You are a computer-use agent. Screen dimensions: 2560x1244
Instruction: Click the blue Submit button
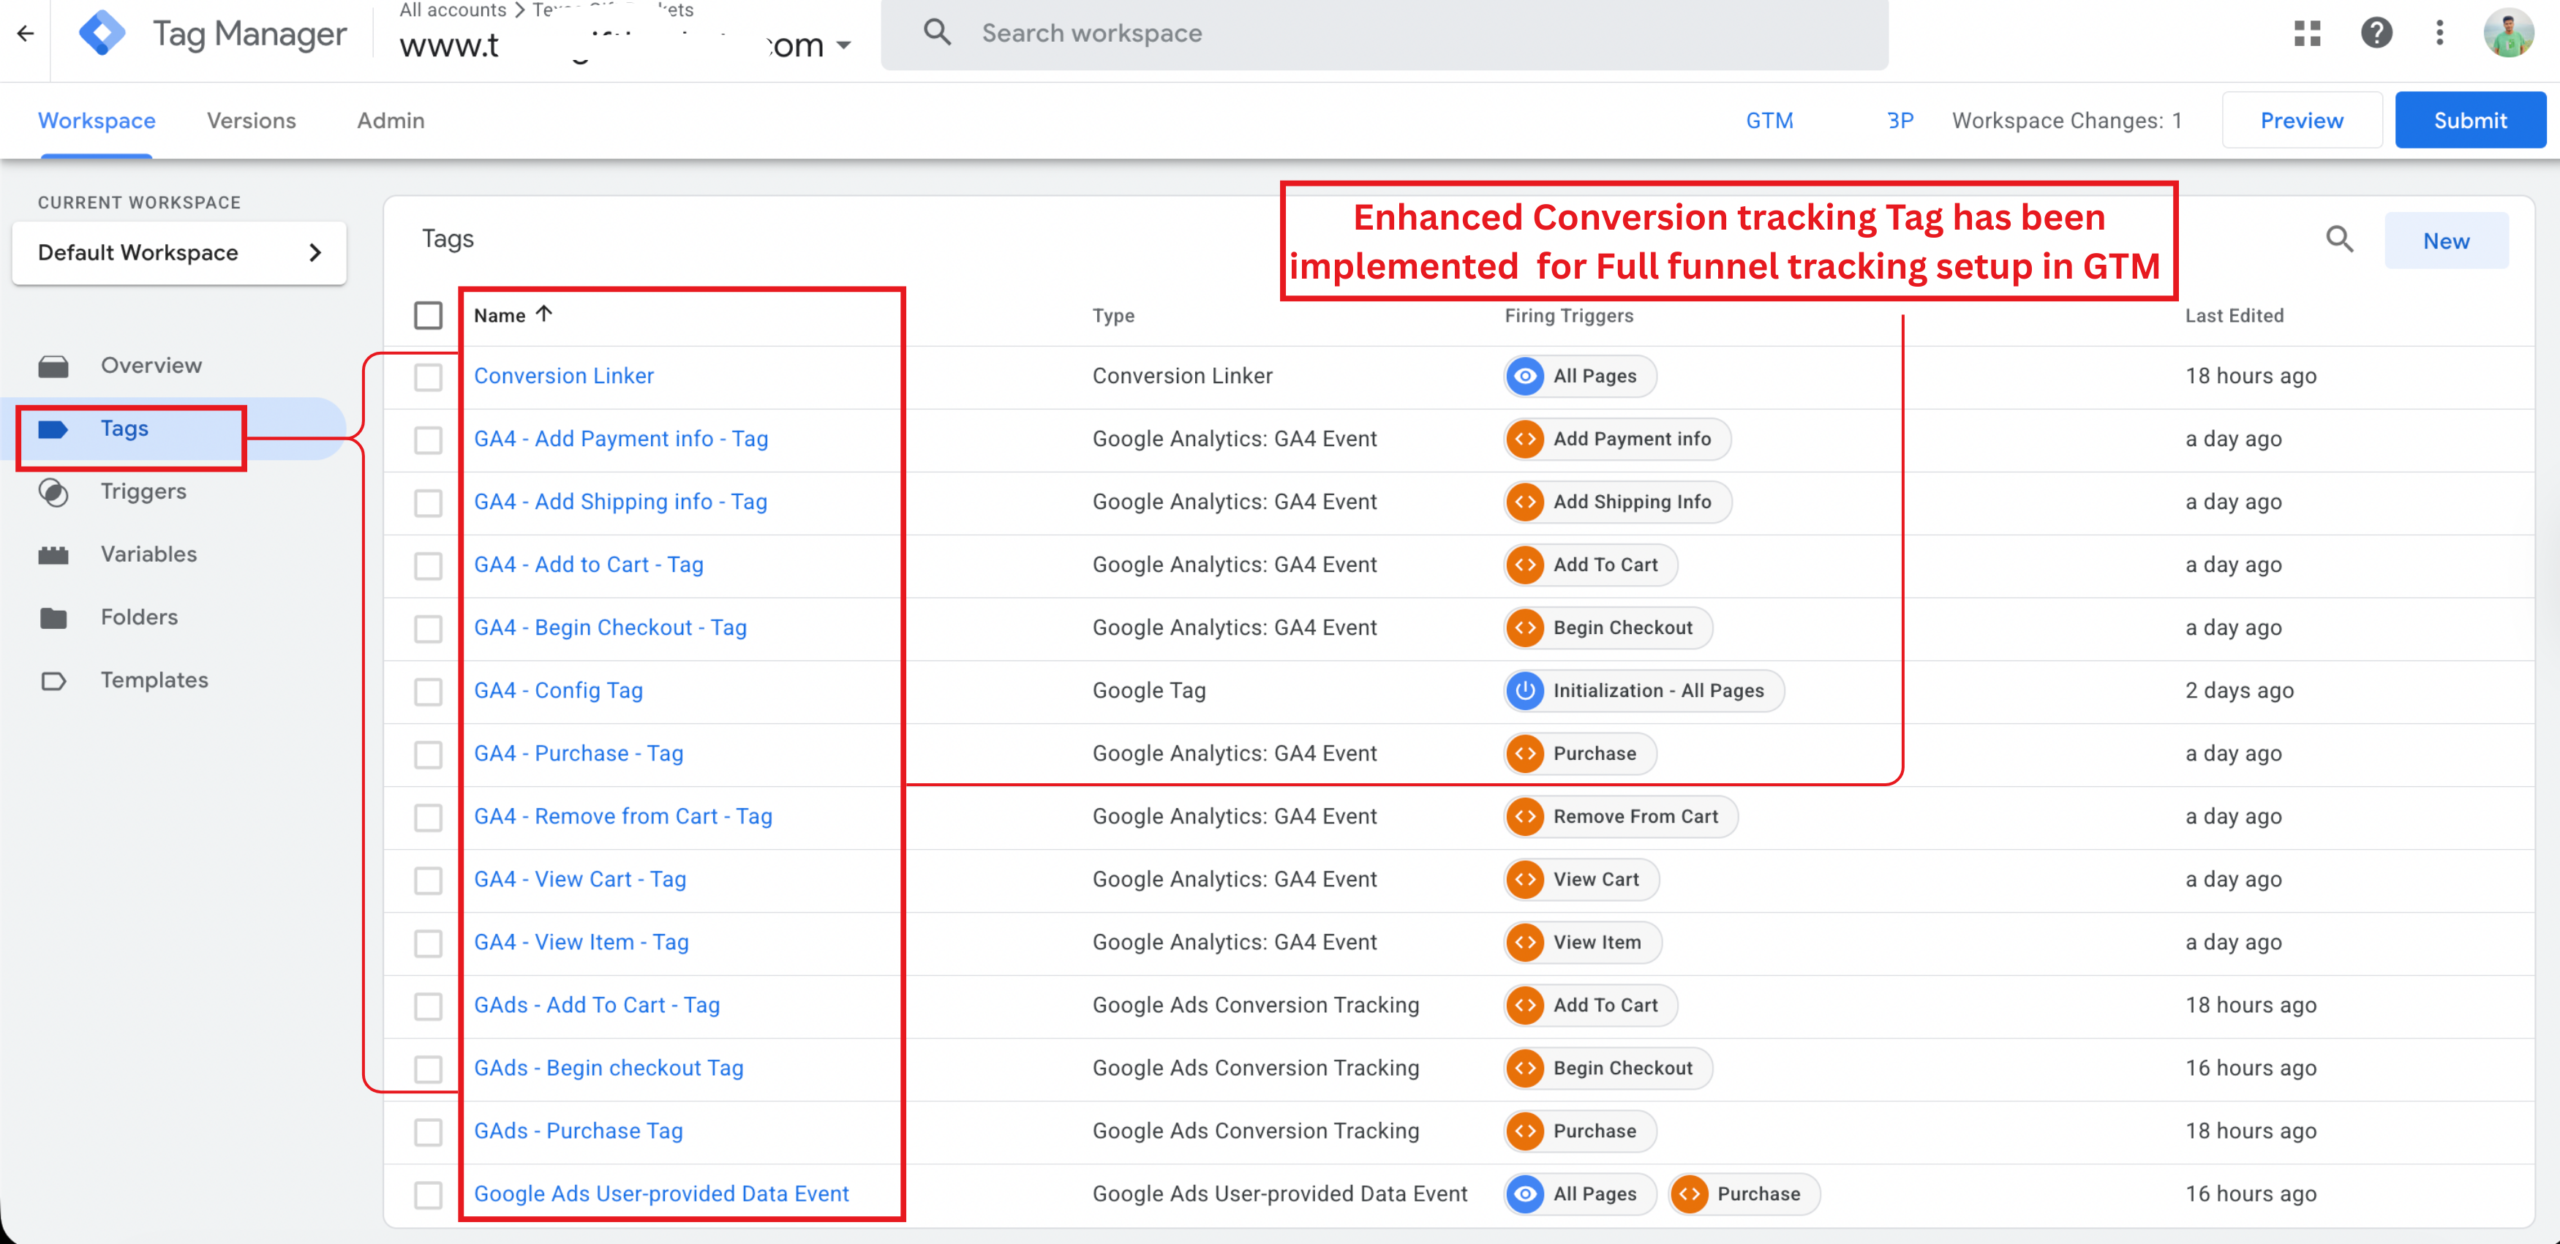(x=2469, y=121)
